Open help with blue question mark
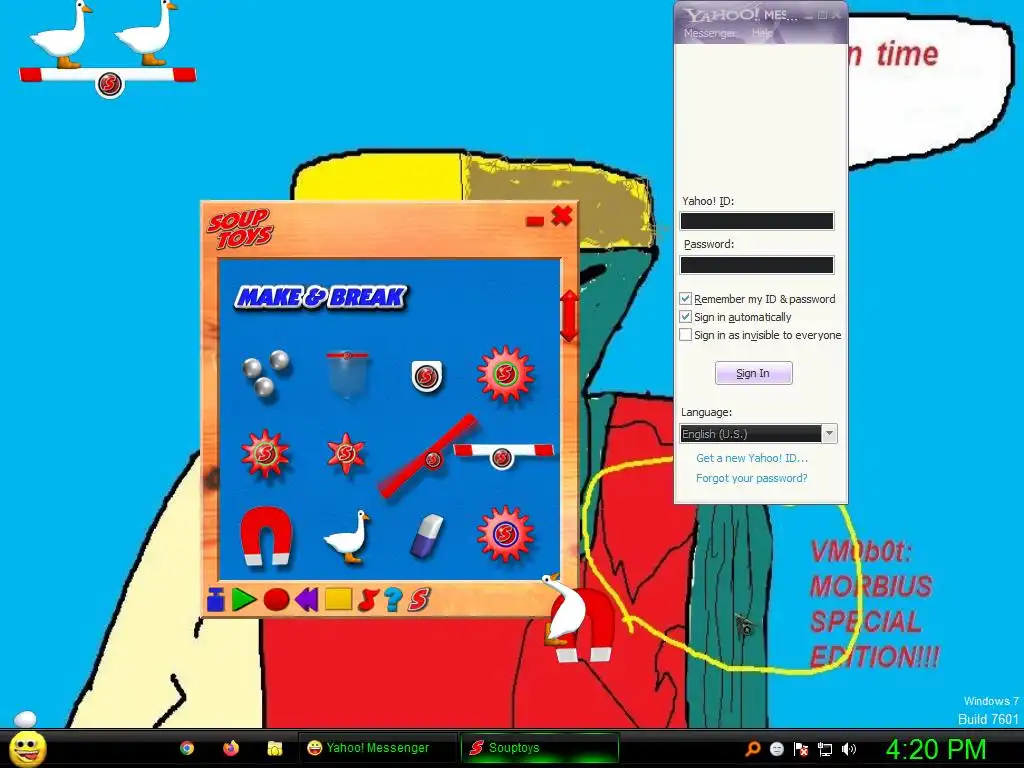Image resolution: width=1024 pixels, height=768 pixels. point(392,599)
